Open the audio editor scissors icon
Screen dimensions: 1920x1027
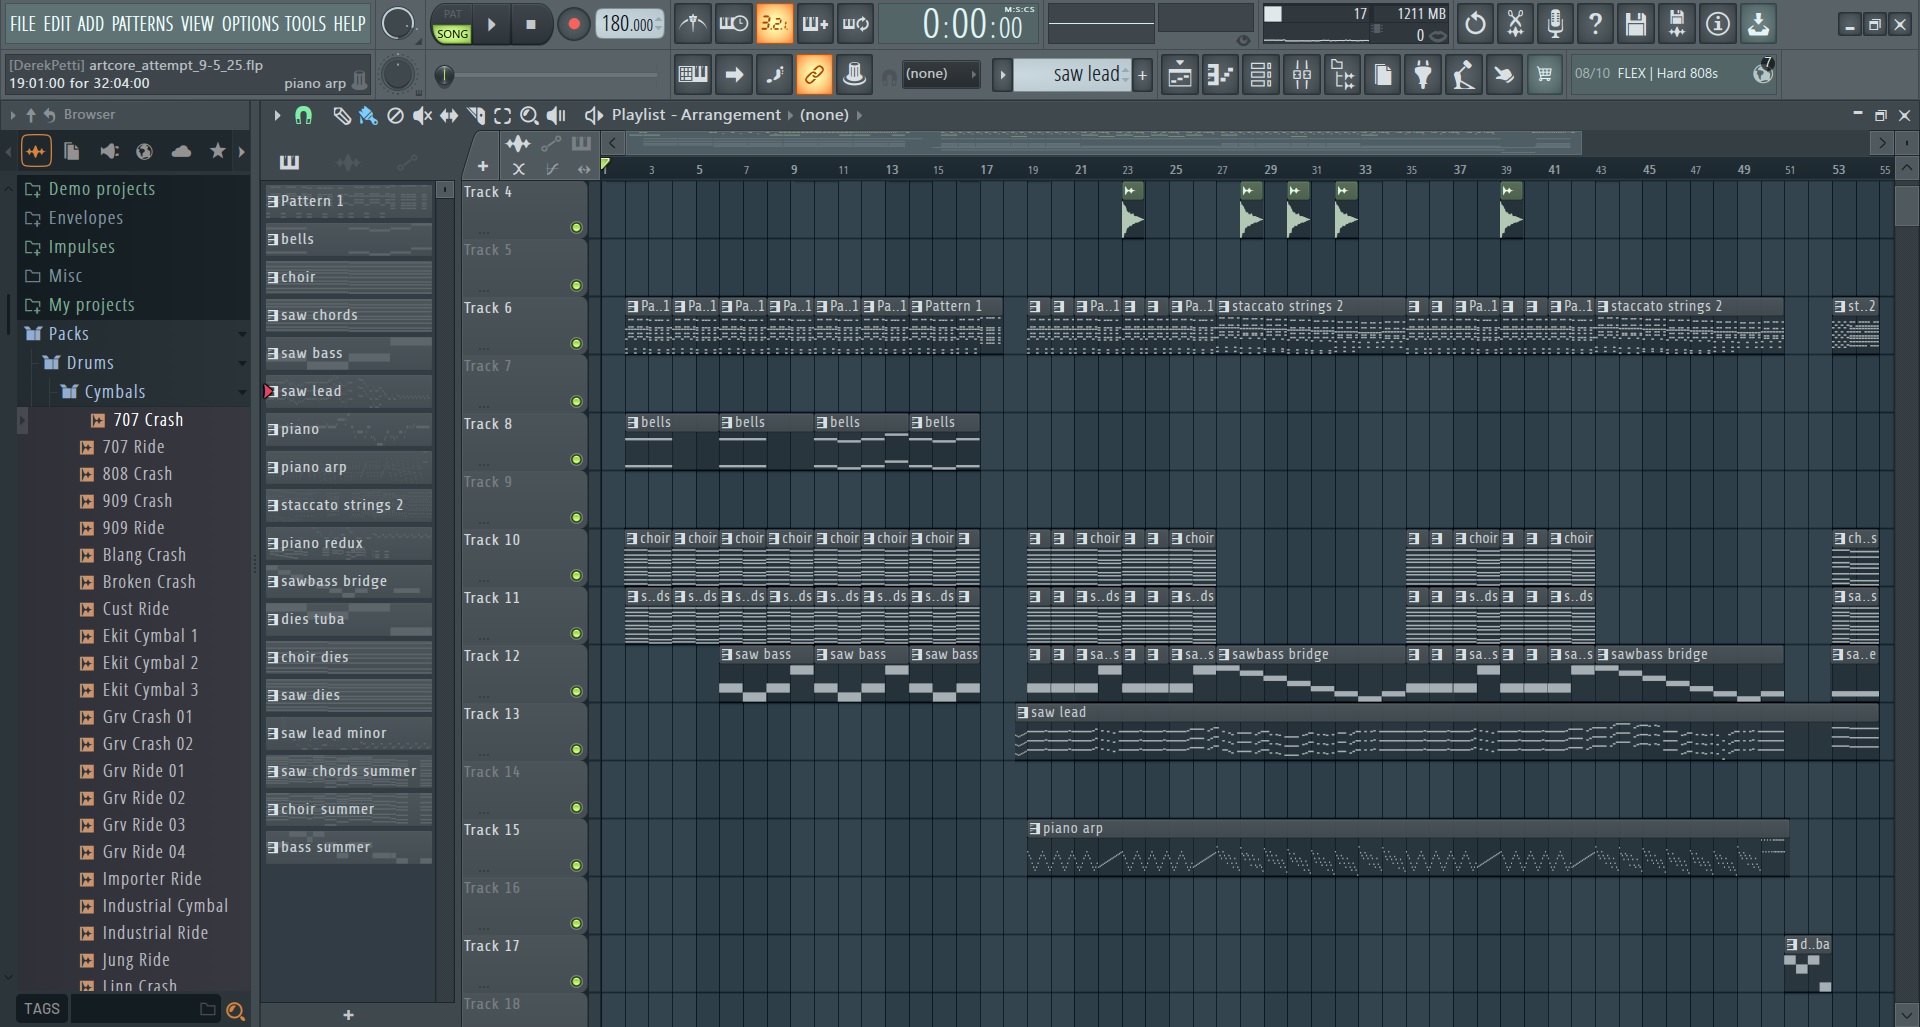[1515, 24]
